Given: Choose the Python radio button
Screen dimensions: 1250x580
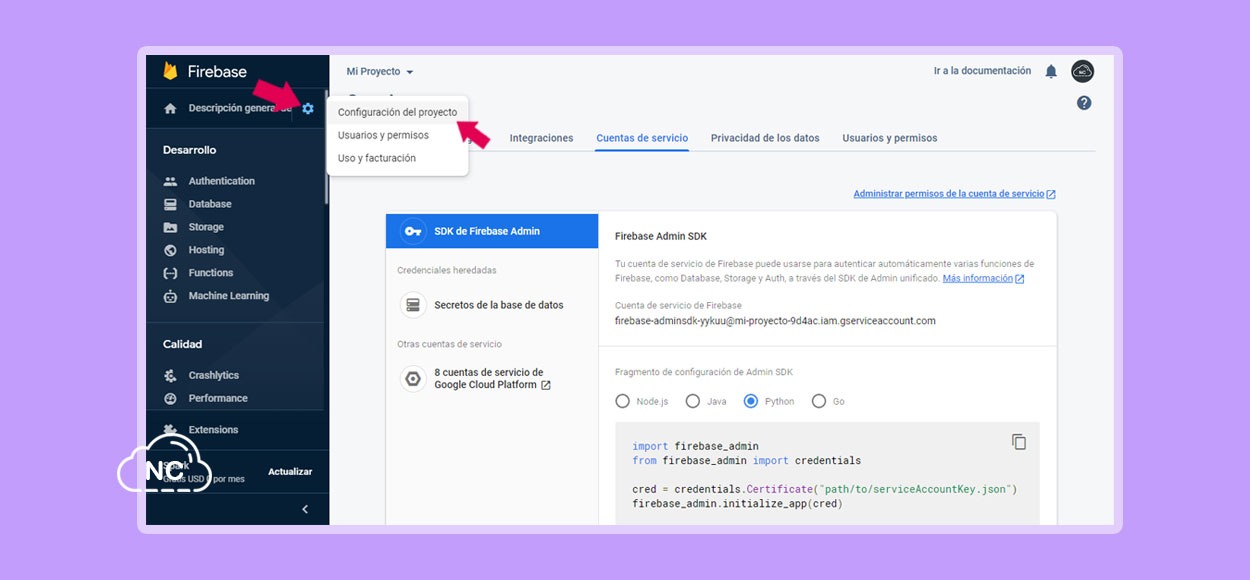Looking at the screenshot, I should pos(751,401).
